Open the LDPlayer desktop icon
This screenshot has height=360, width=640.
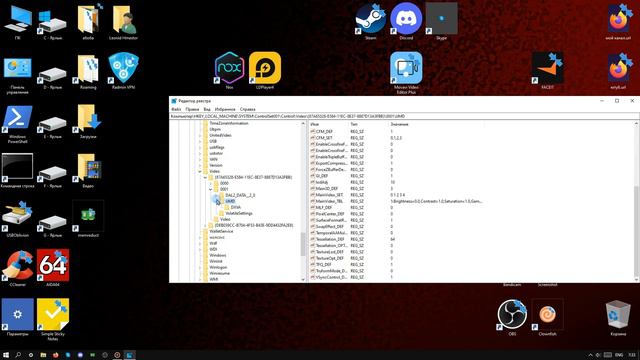coord(264,68)
